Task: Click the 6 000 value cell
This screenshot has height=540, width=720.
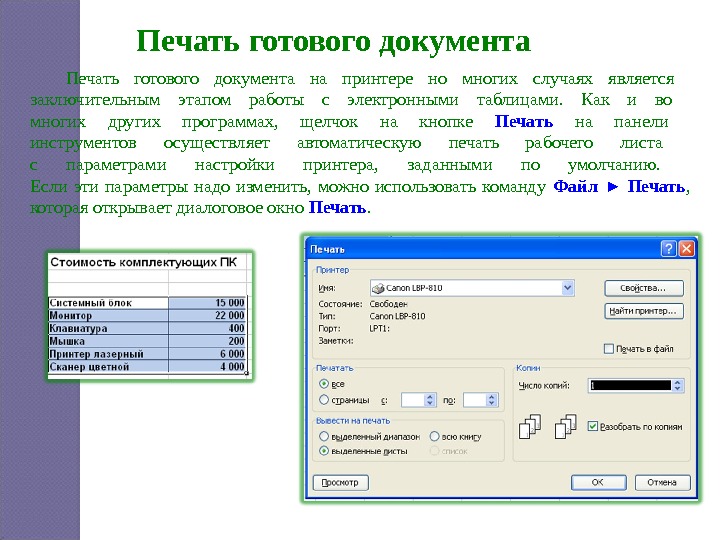Action: click(x=208, y=354)
